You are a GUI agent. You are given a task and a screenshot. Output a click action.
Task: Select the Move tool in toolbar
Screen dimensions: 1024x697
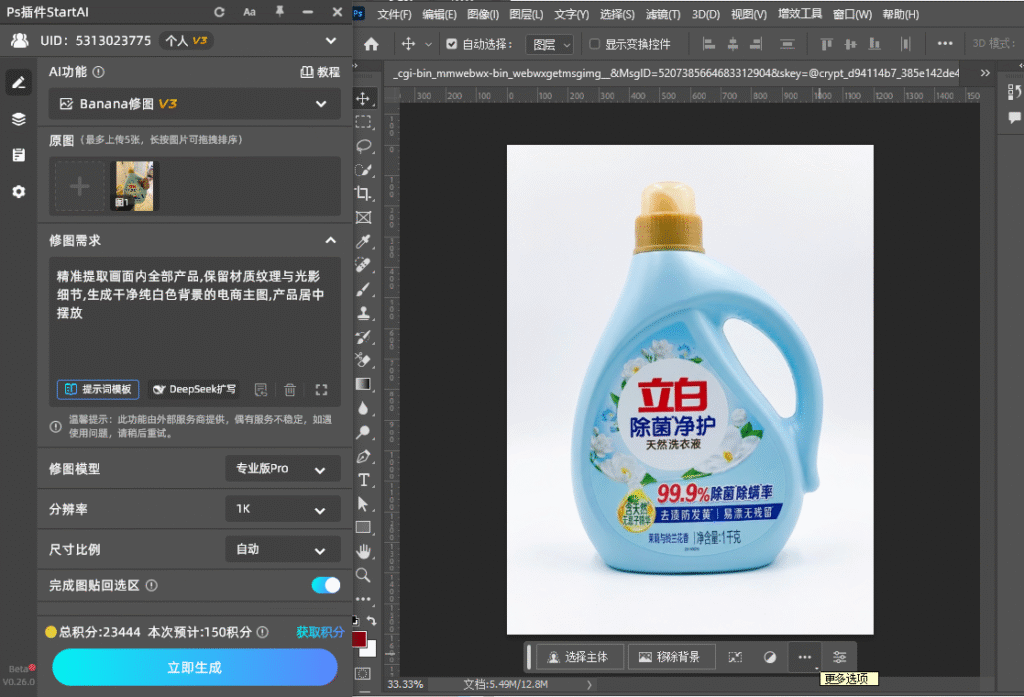pos(363,99)
